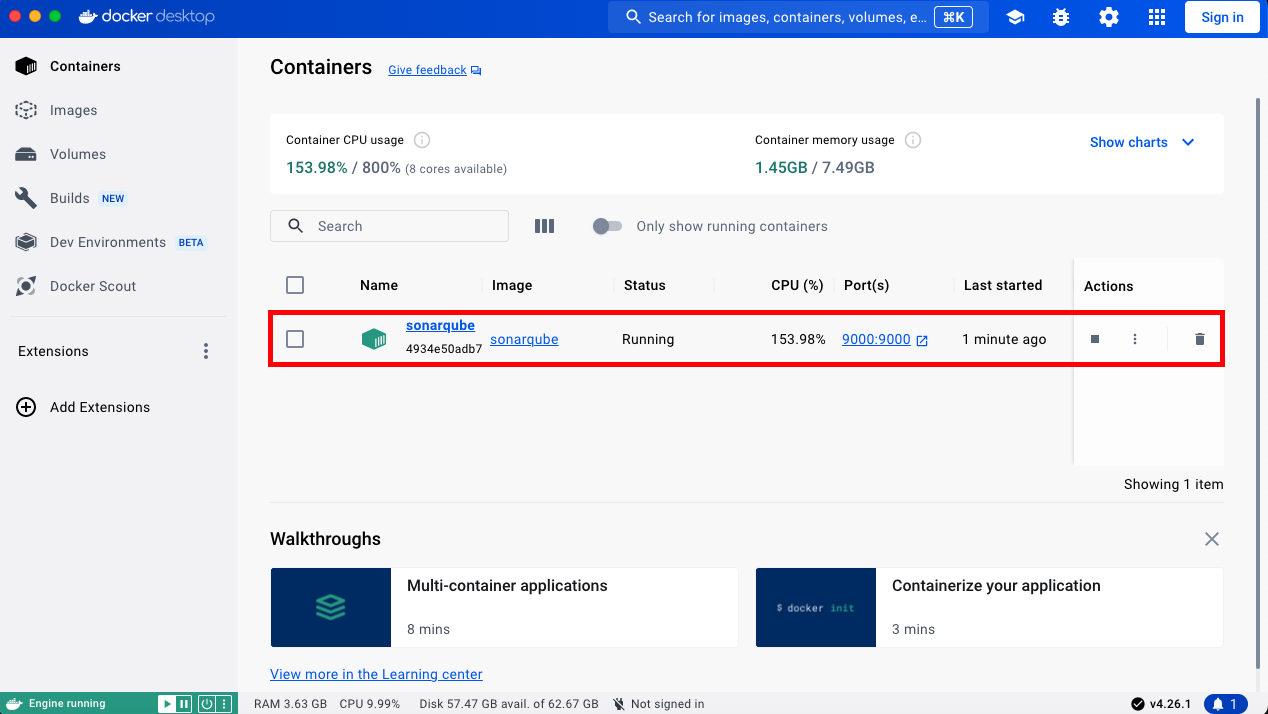Click the v4.26.1 version indicator
The height and width of the screenshot is (714, 1268).
[x=1161, y=704]
